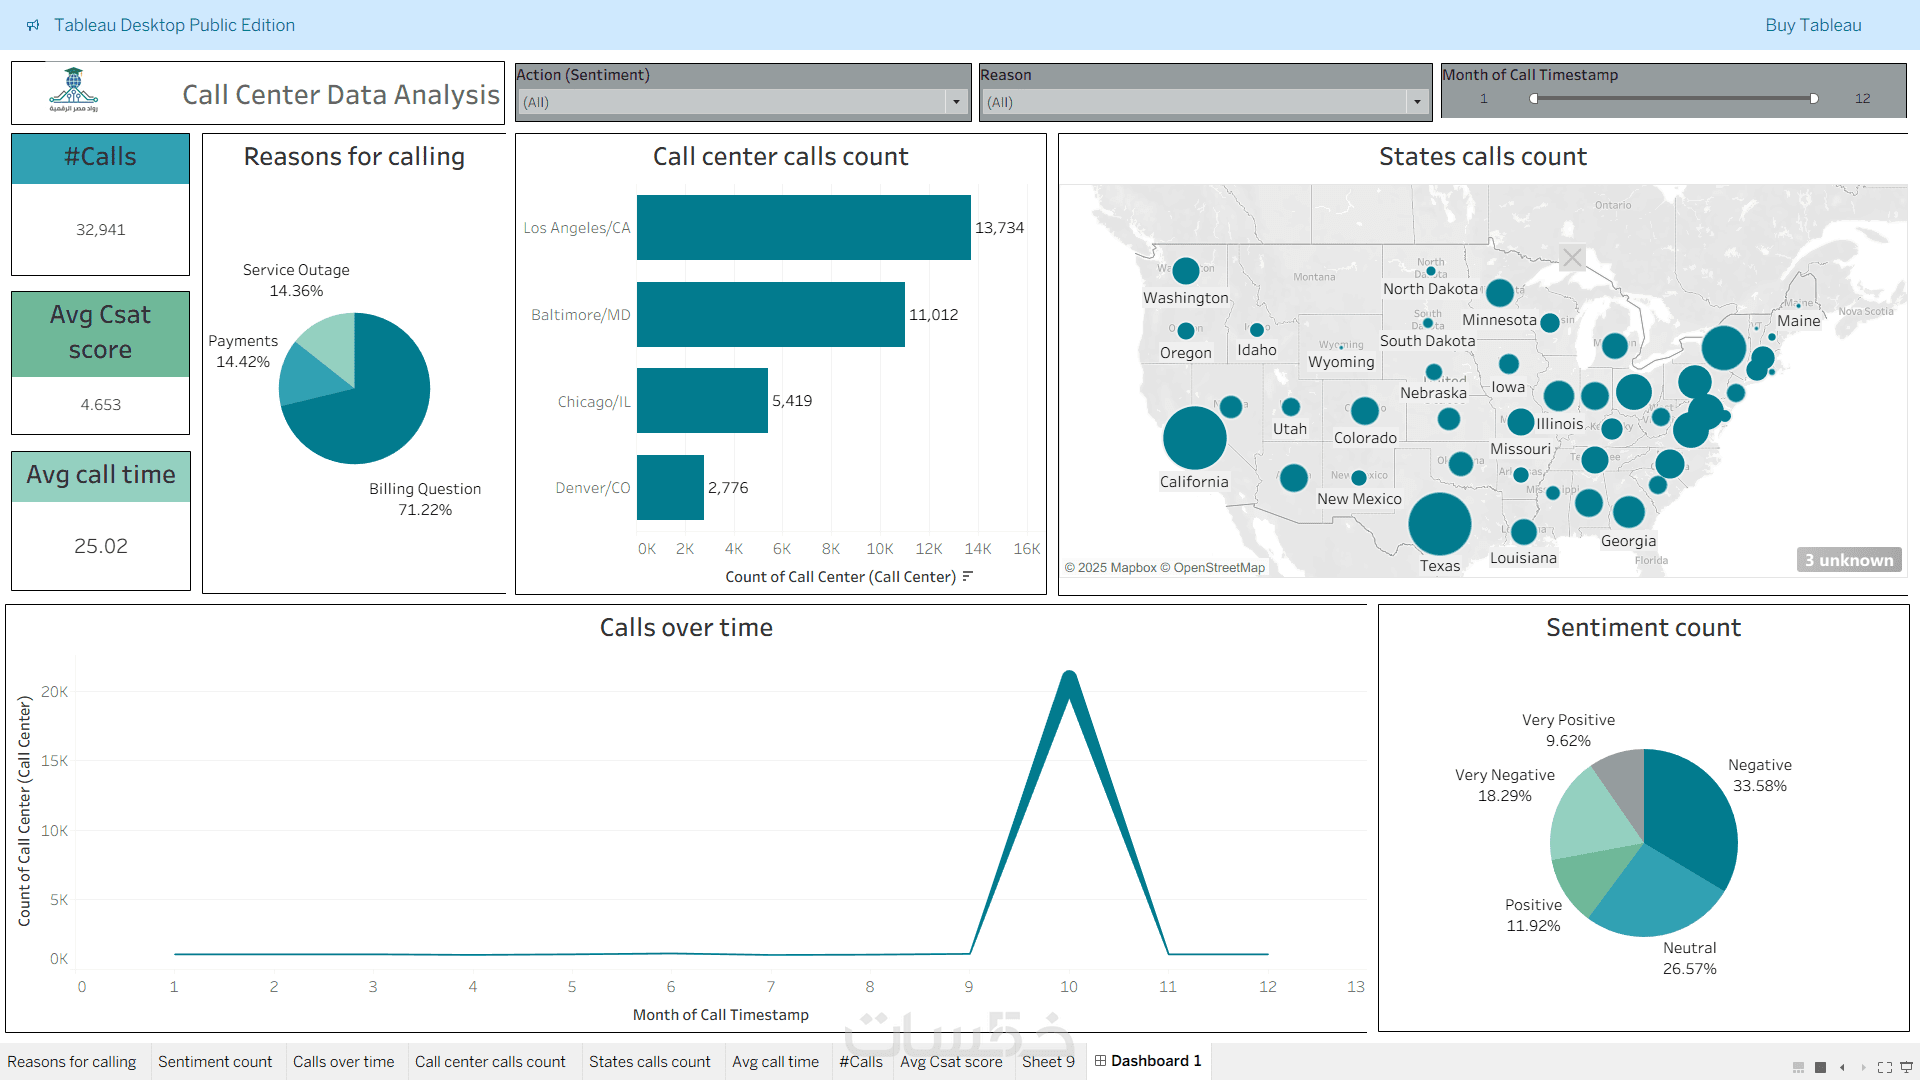
Task: Switch to the Sentiment count tab
Action: point(215,1062)
